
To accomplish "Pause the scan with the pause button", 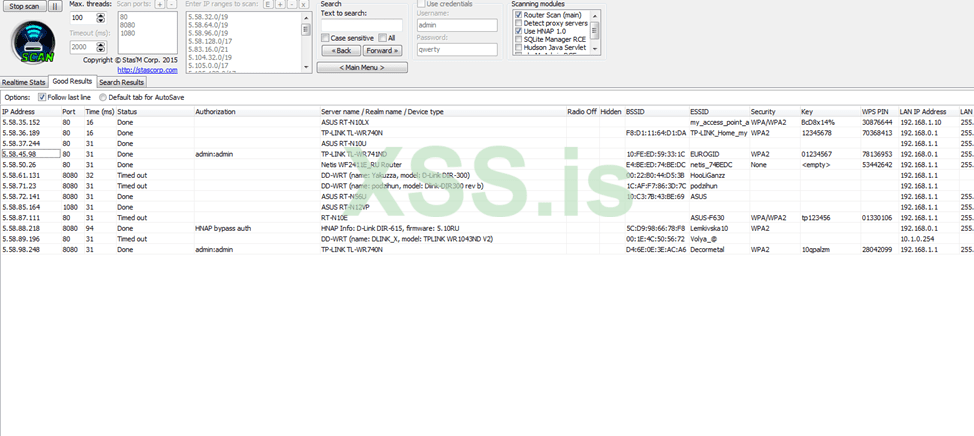I will (55, 6).
